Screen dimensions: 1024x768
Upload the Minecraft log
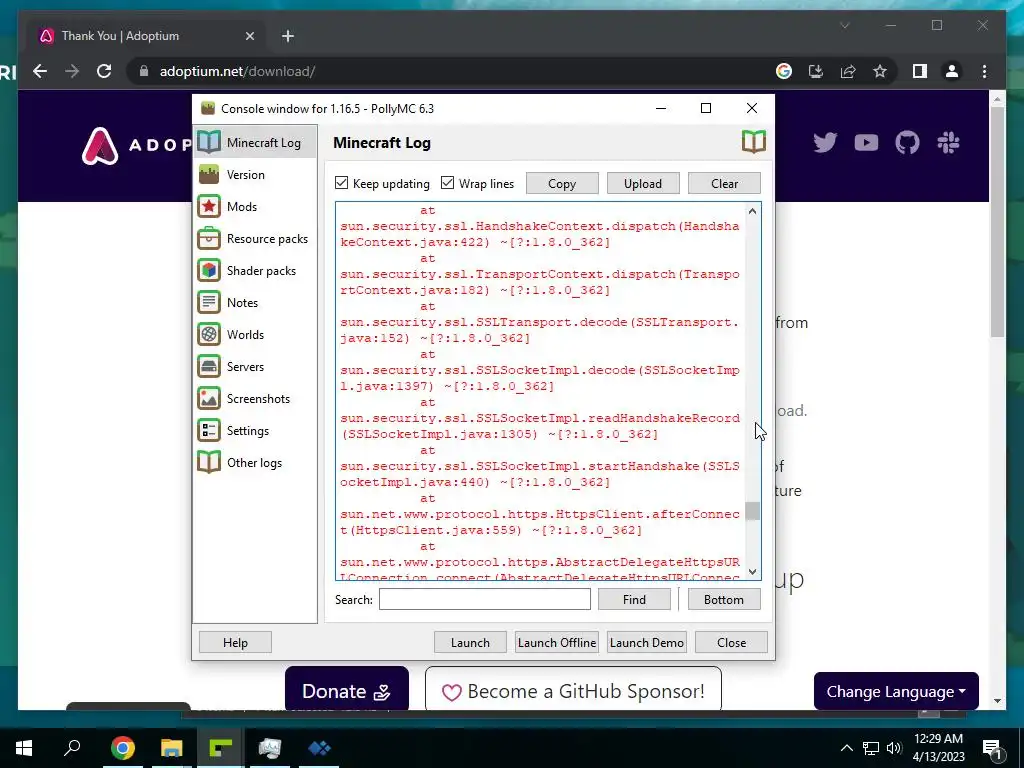643,184
